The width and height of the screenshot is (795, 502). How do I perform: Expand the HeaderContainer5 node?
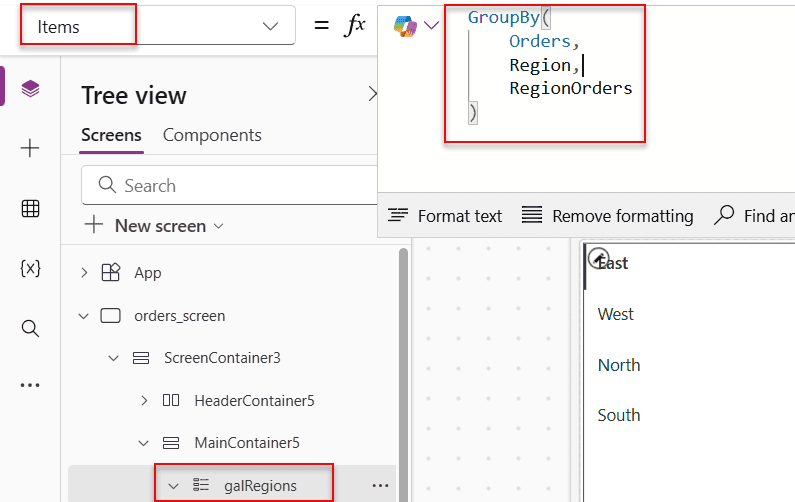(x=144, y=401)
